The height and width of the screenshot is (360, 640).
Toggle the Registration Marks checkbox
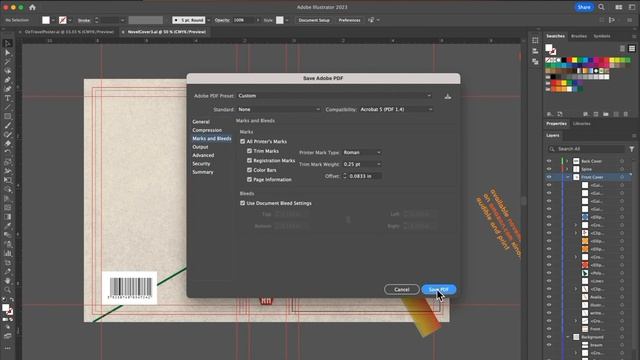point(249,160)
